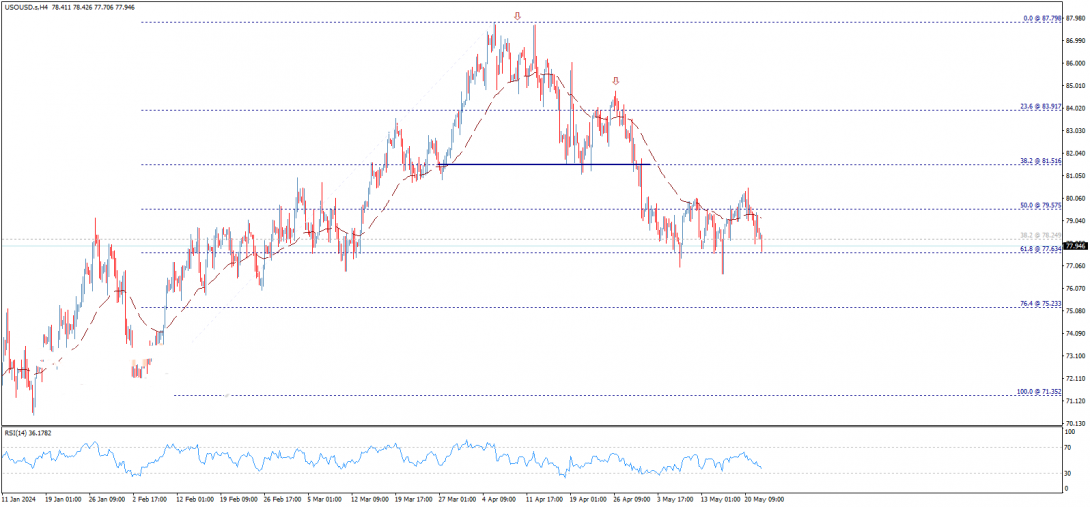Click the 75.080 price axis value

[x=1075, y=311]
